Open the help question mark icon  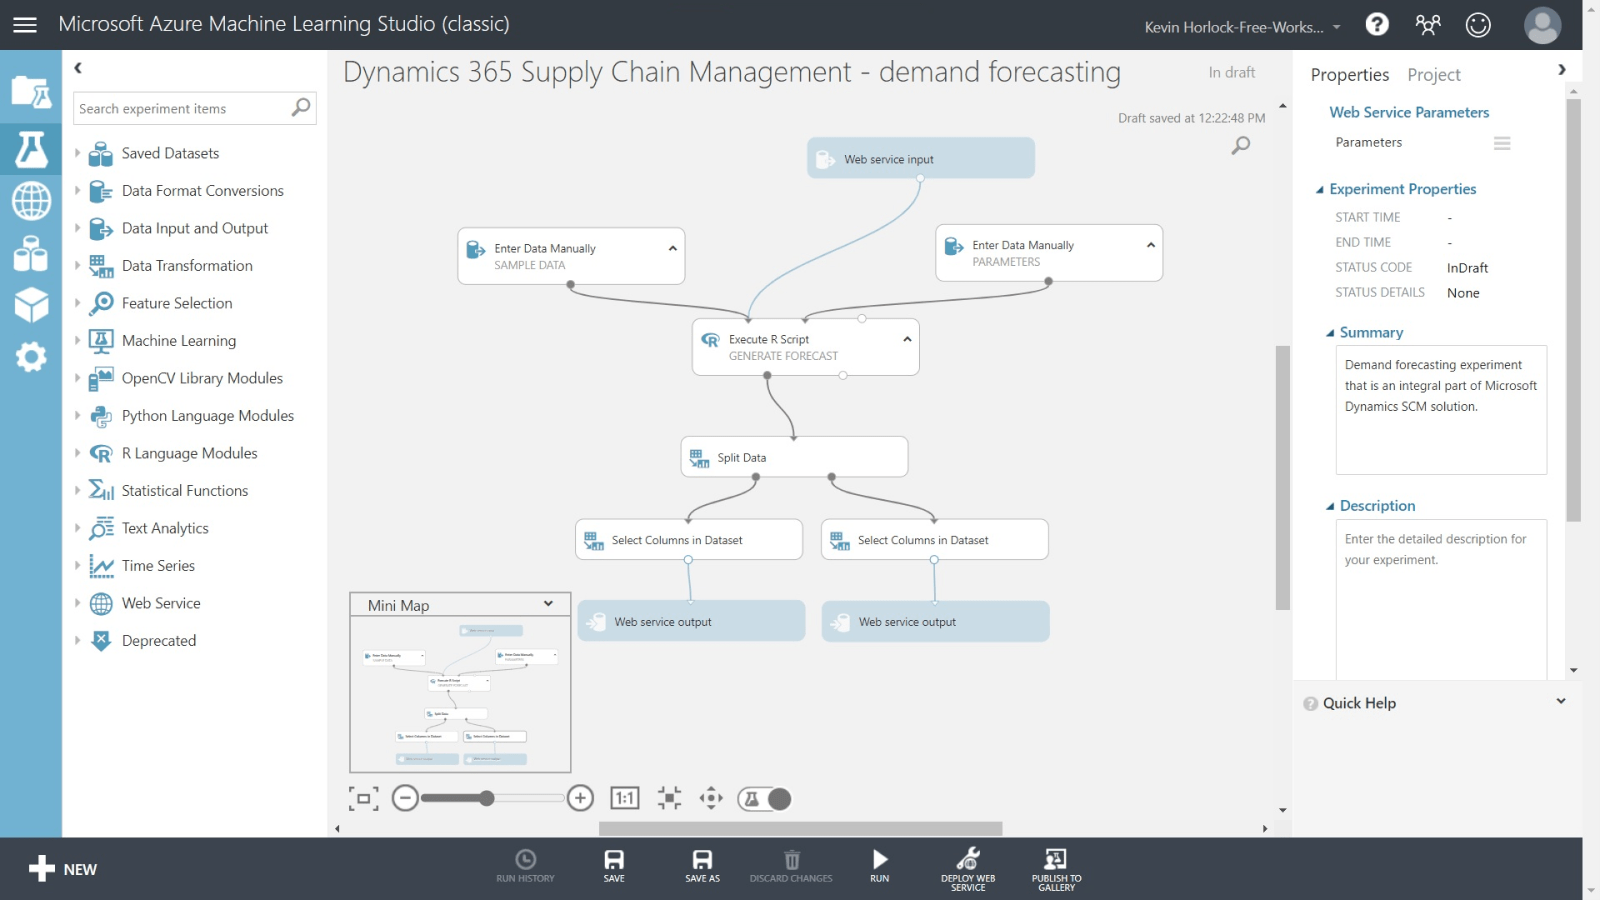click(x=1377, y=24)
